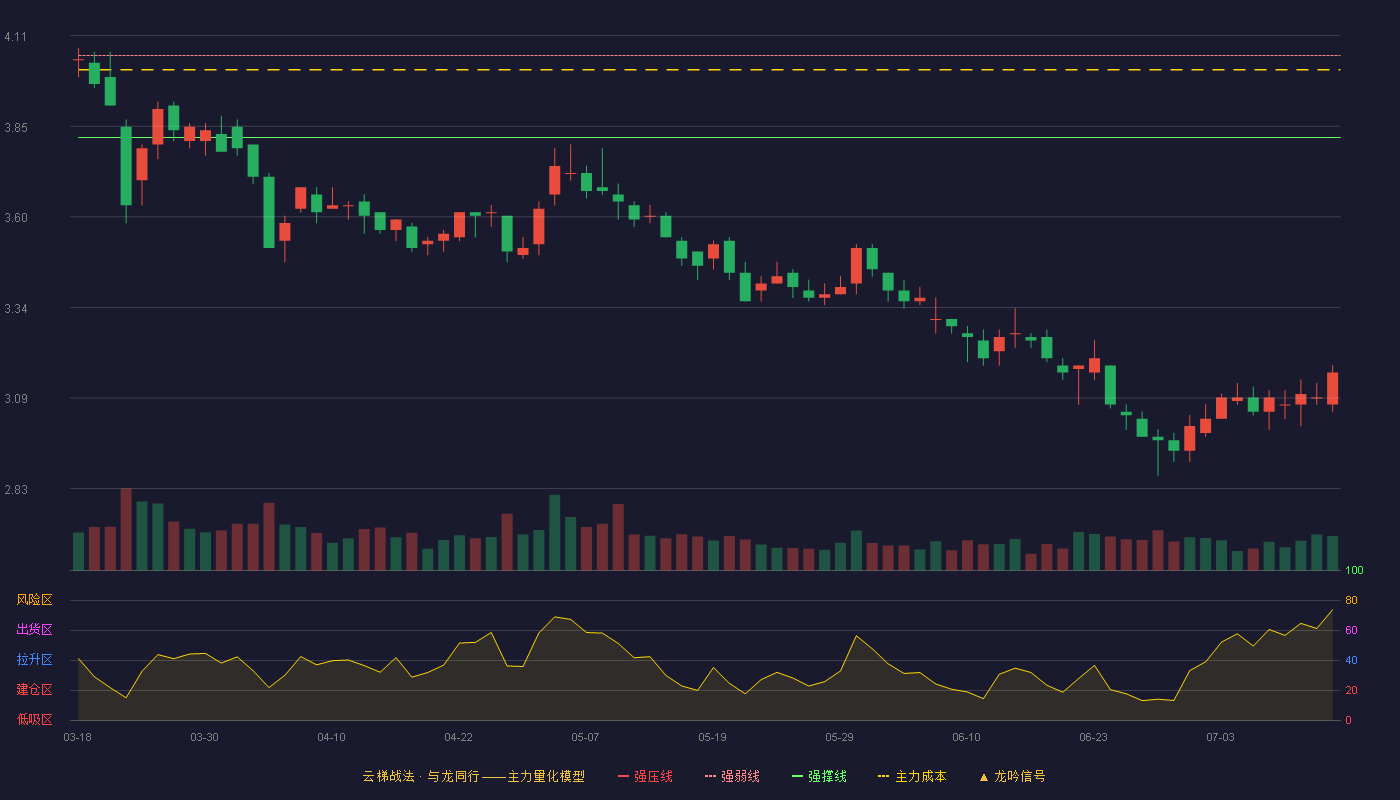Screen dimensions: 1400x800
Task: Click the 3.09 price axis label
Action: click(x=15, y=399)
